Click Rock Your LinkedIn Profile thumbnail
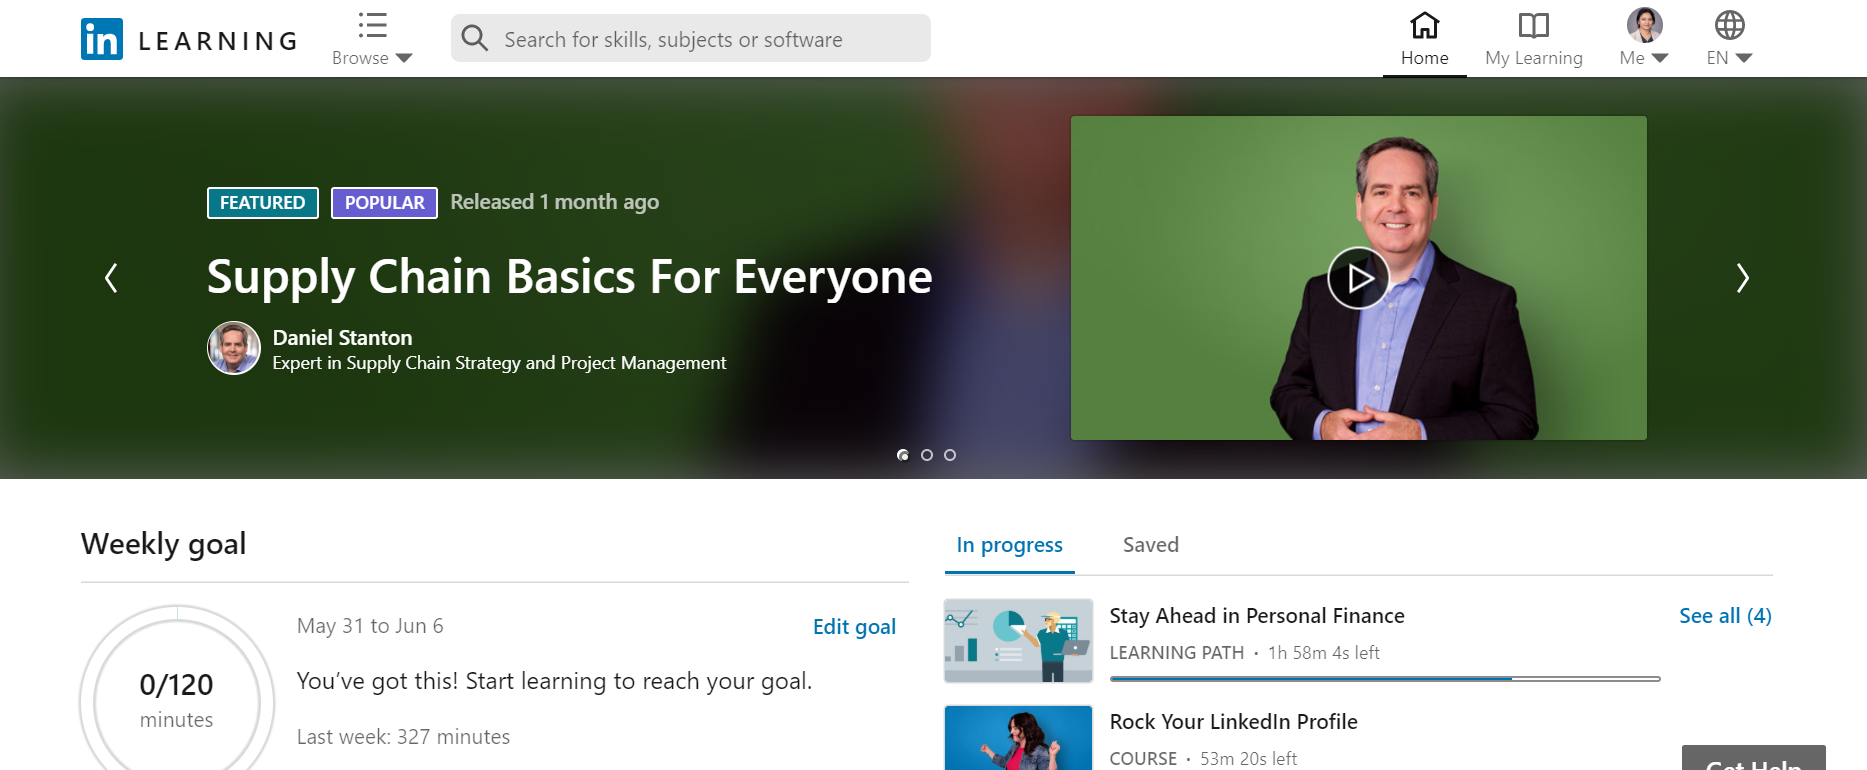 [1018, 738]
